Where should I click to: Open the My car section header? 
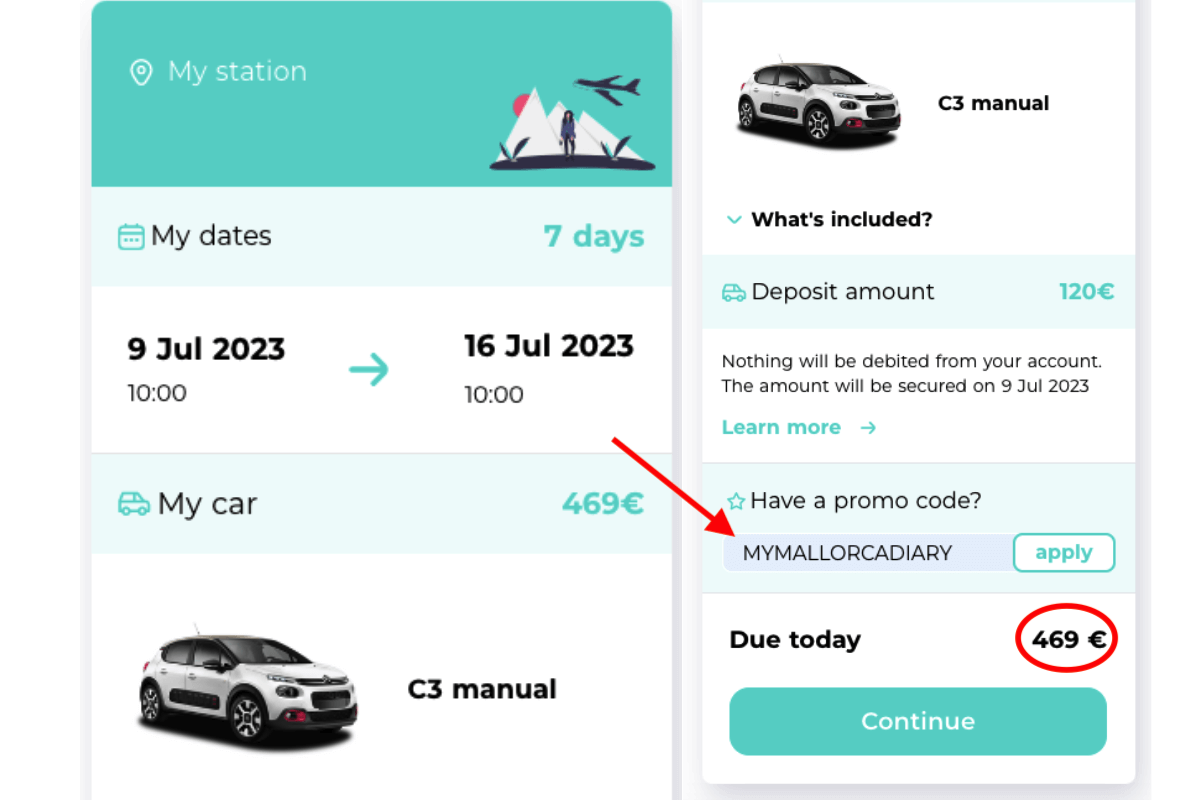[x=381, y=503]
